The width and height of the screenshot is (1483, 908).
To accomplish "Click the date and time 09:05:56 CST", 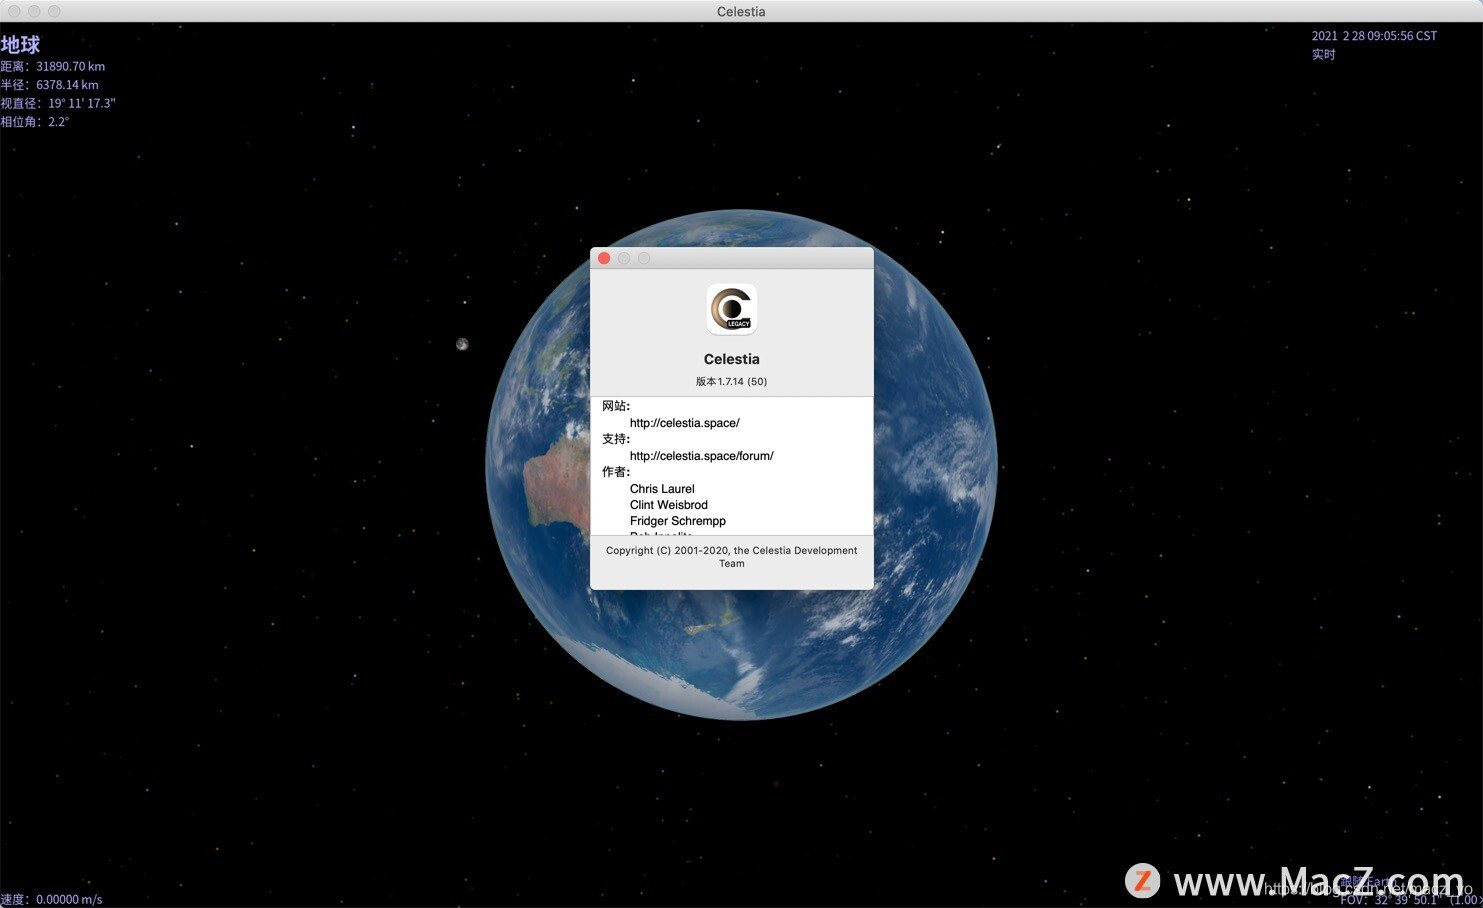I will click(1374, 36).
